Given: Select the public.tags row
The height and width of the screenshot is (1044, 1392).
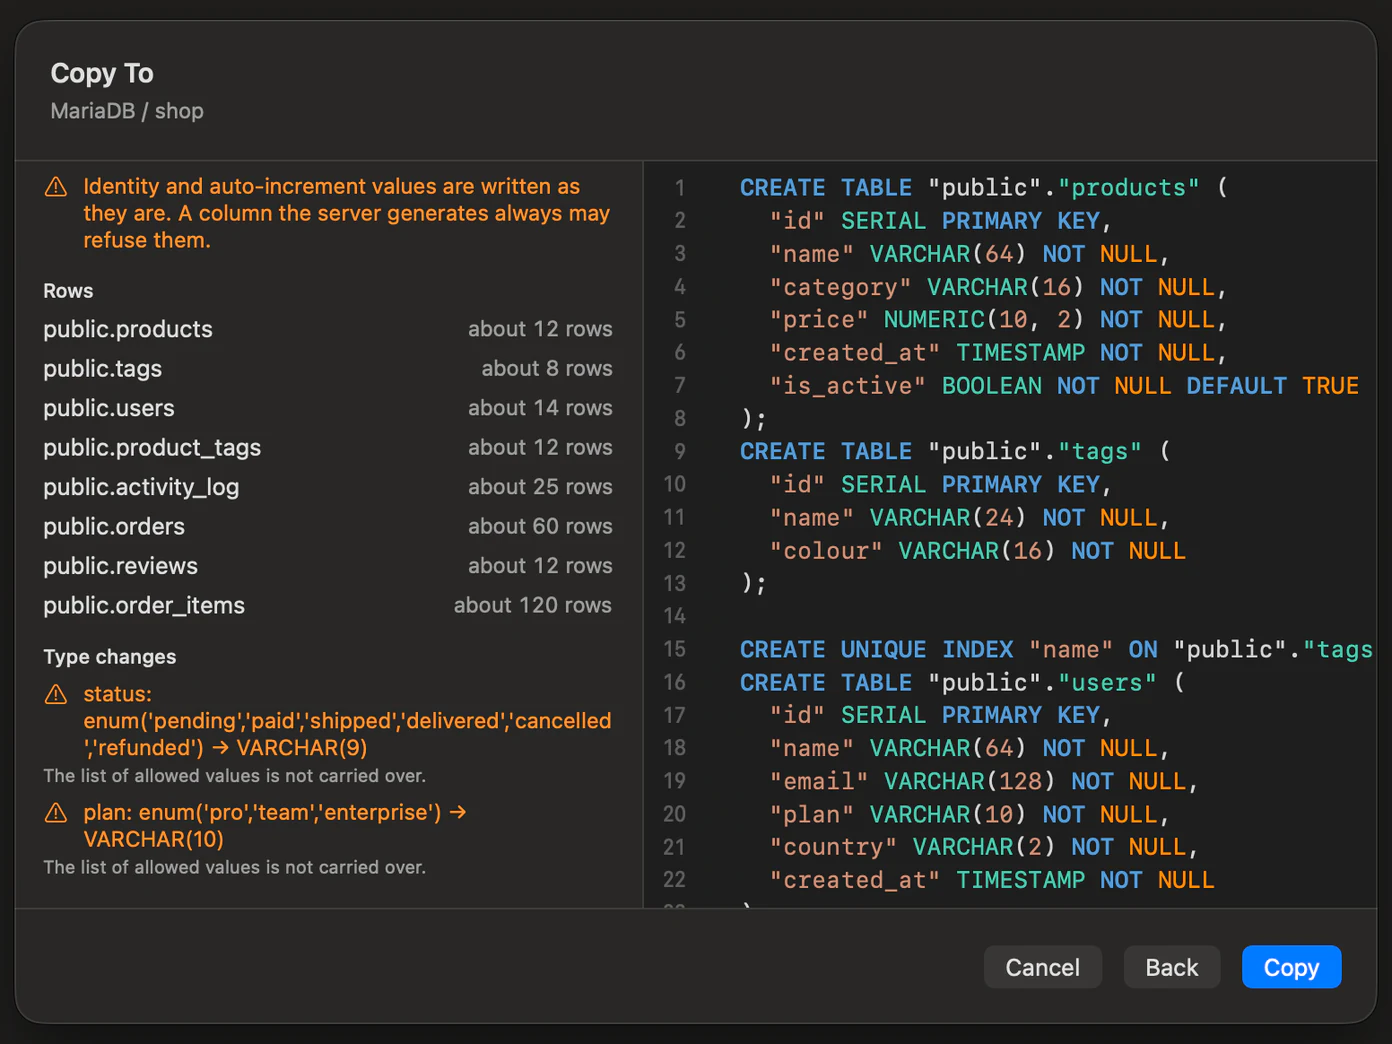Looking at the screenshot, I should tap(328, 369).
